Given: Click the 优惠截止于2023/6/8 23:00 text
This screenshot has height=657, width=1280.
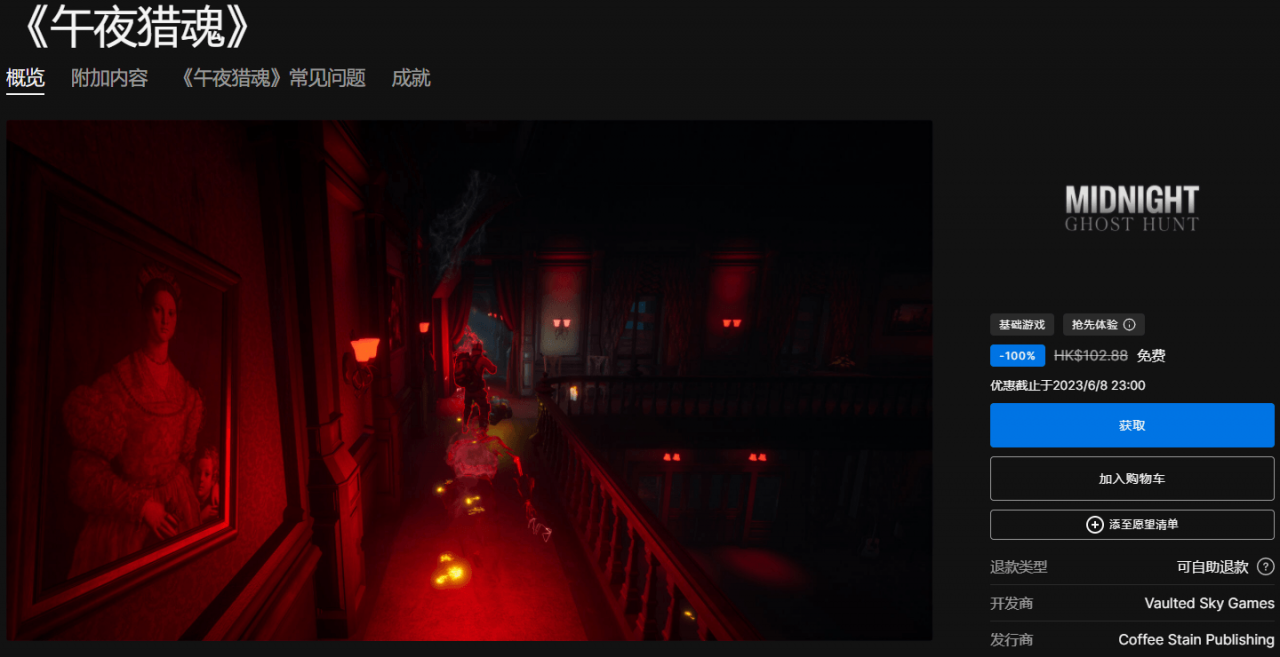Looking at the screenshot, I should [1067, 385].
